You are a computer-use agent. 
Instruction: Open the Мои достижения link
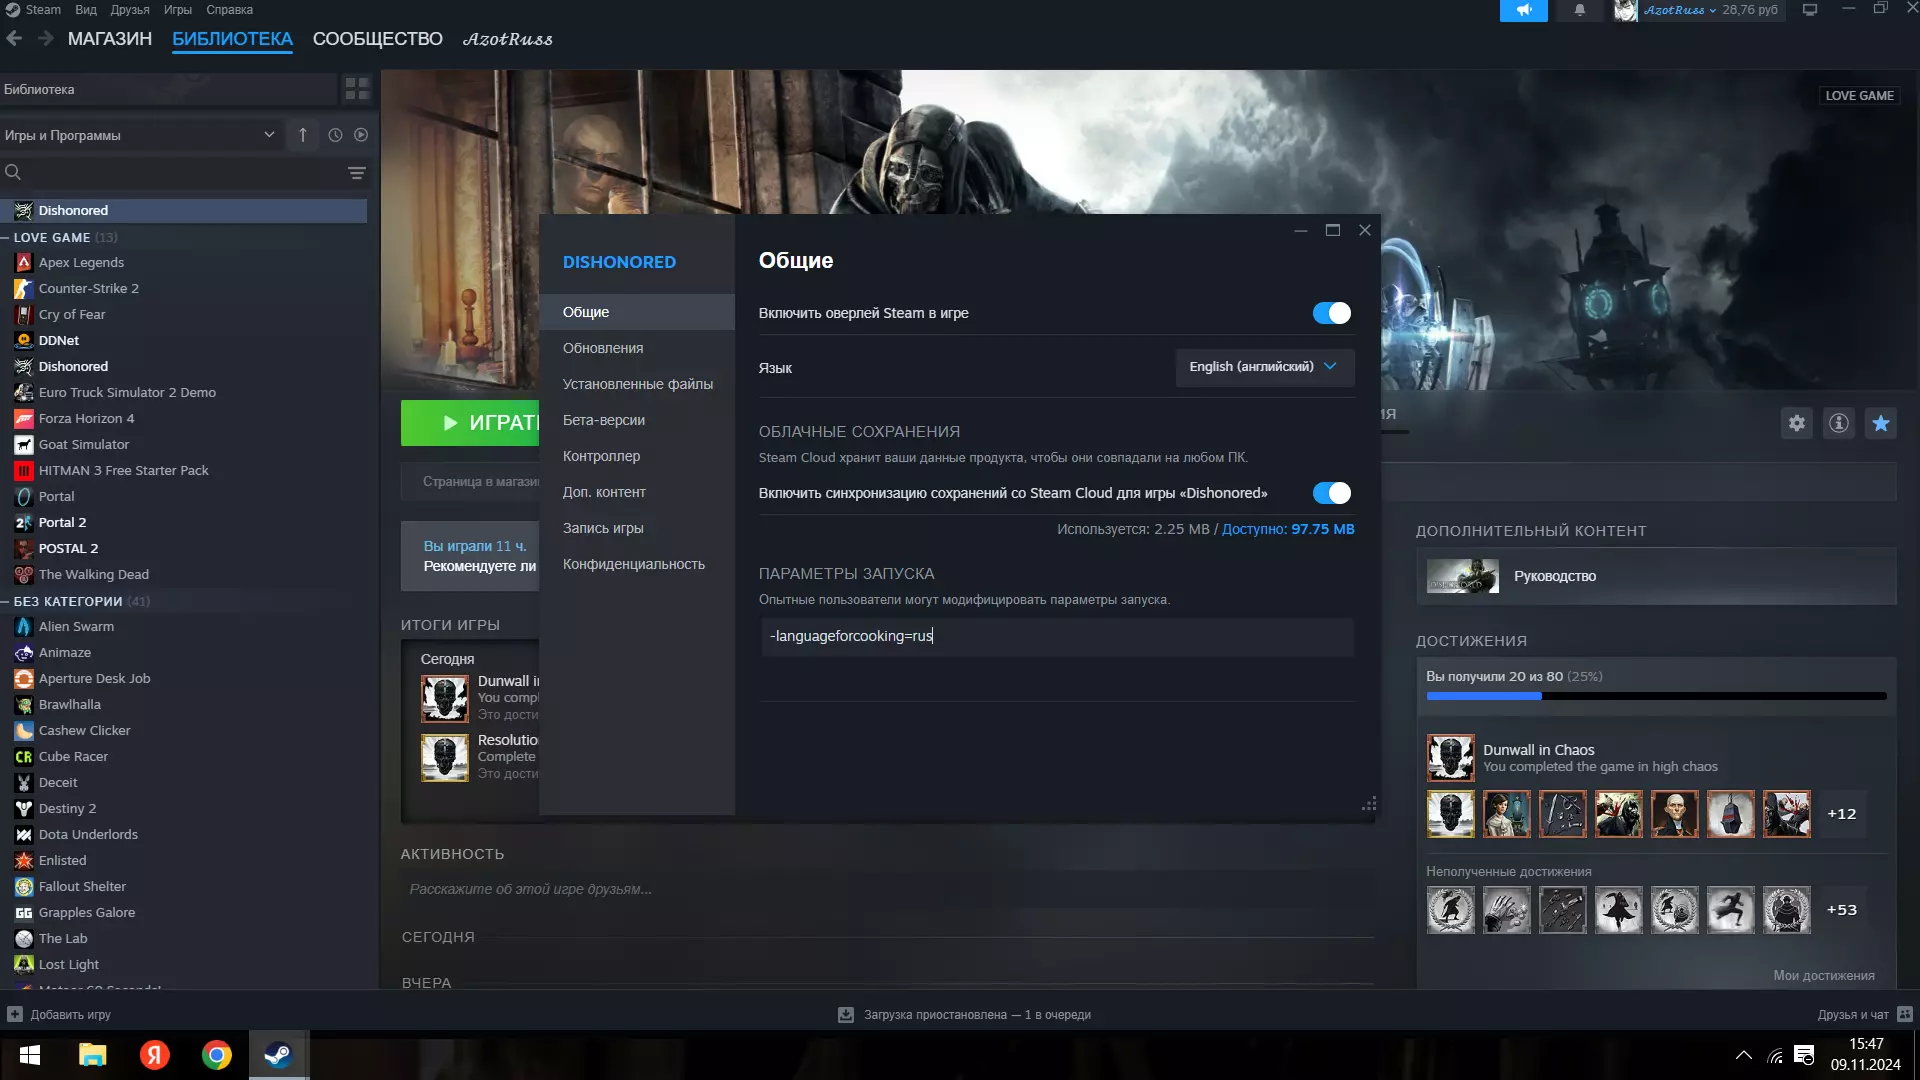coord(1823,975)
